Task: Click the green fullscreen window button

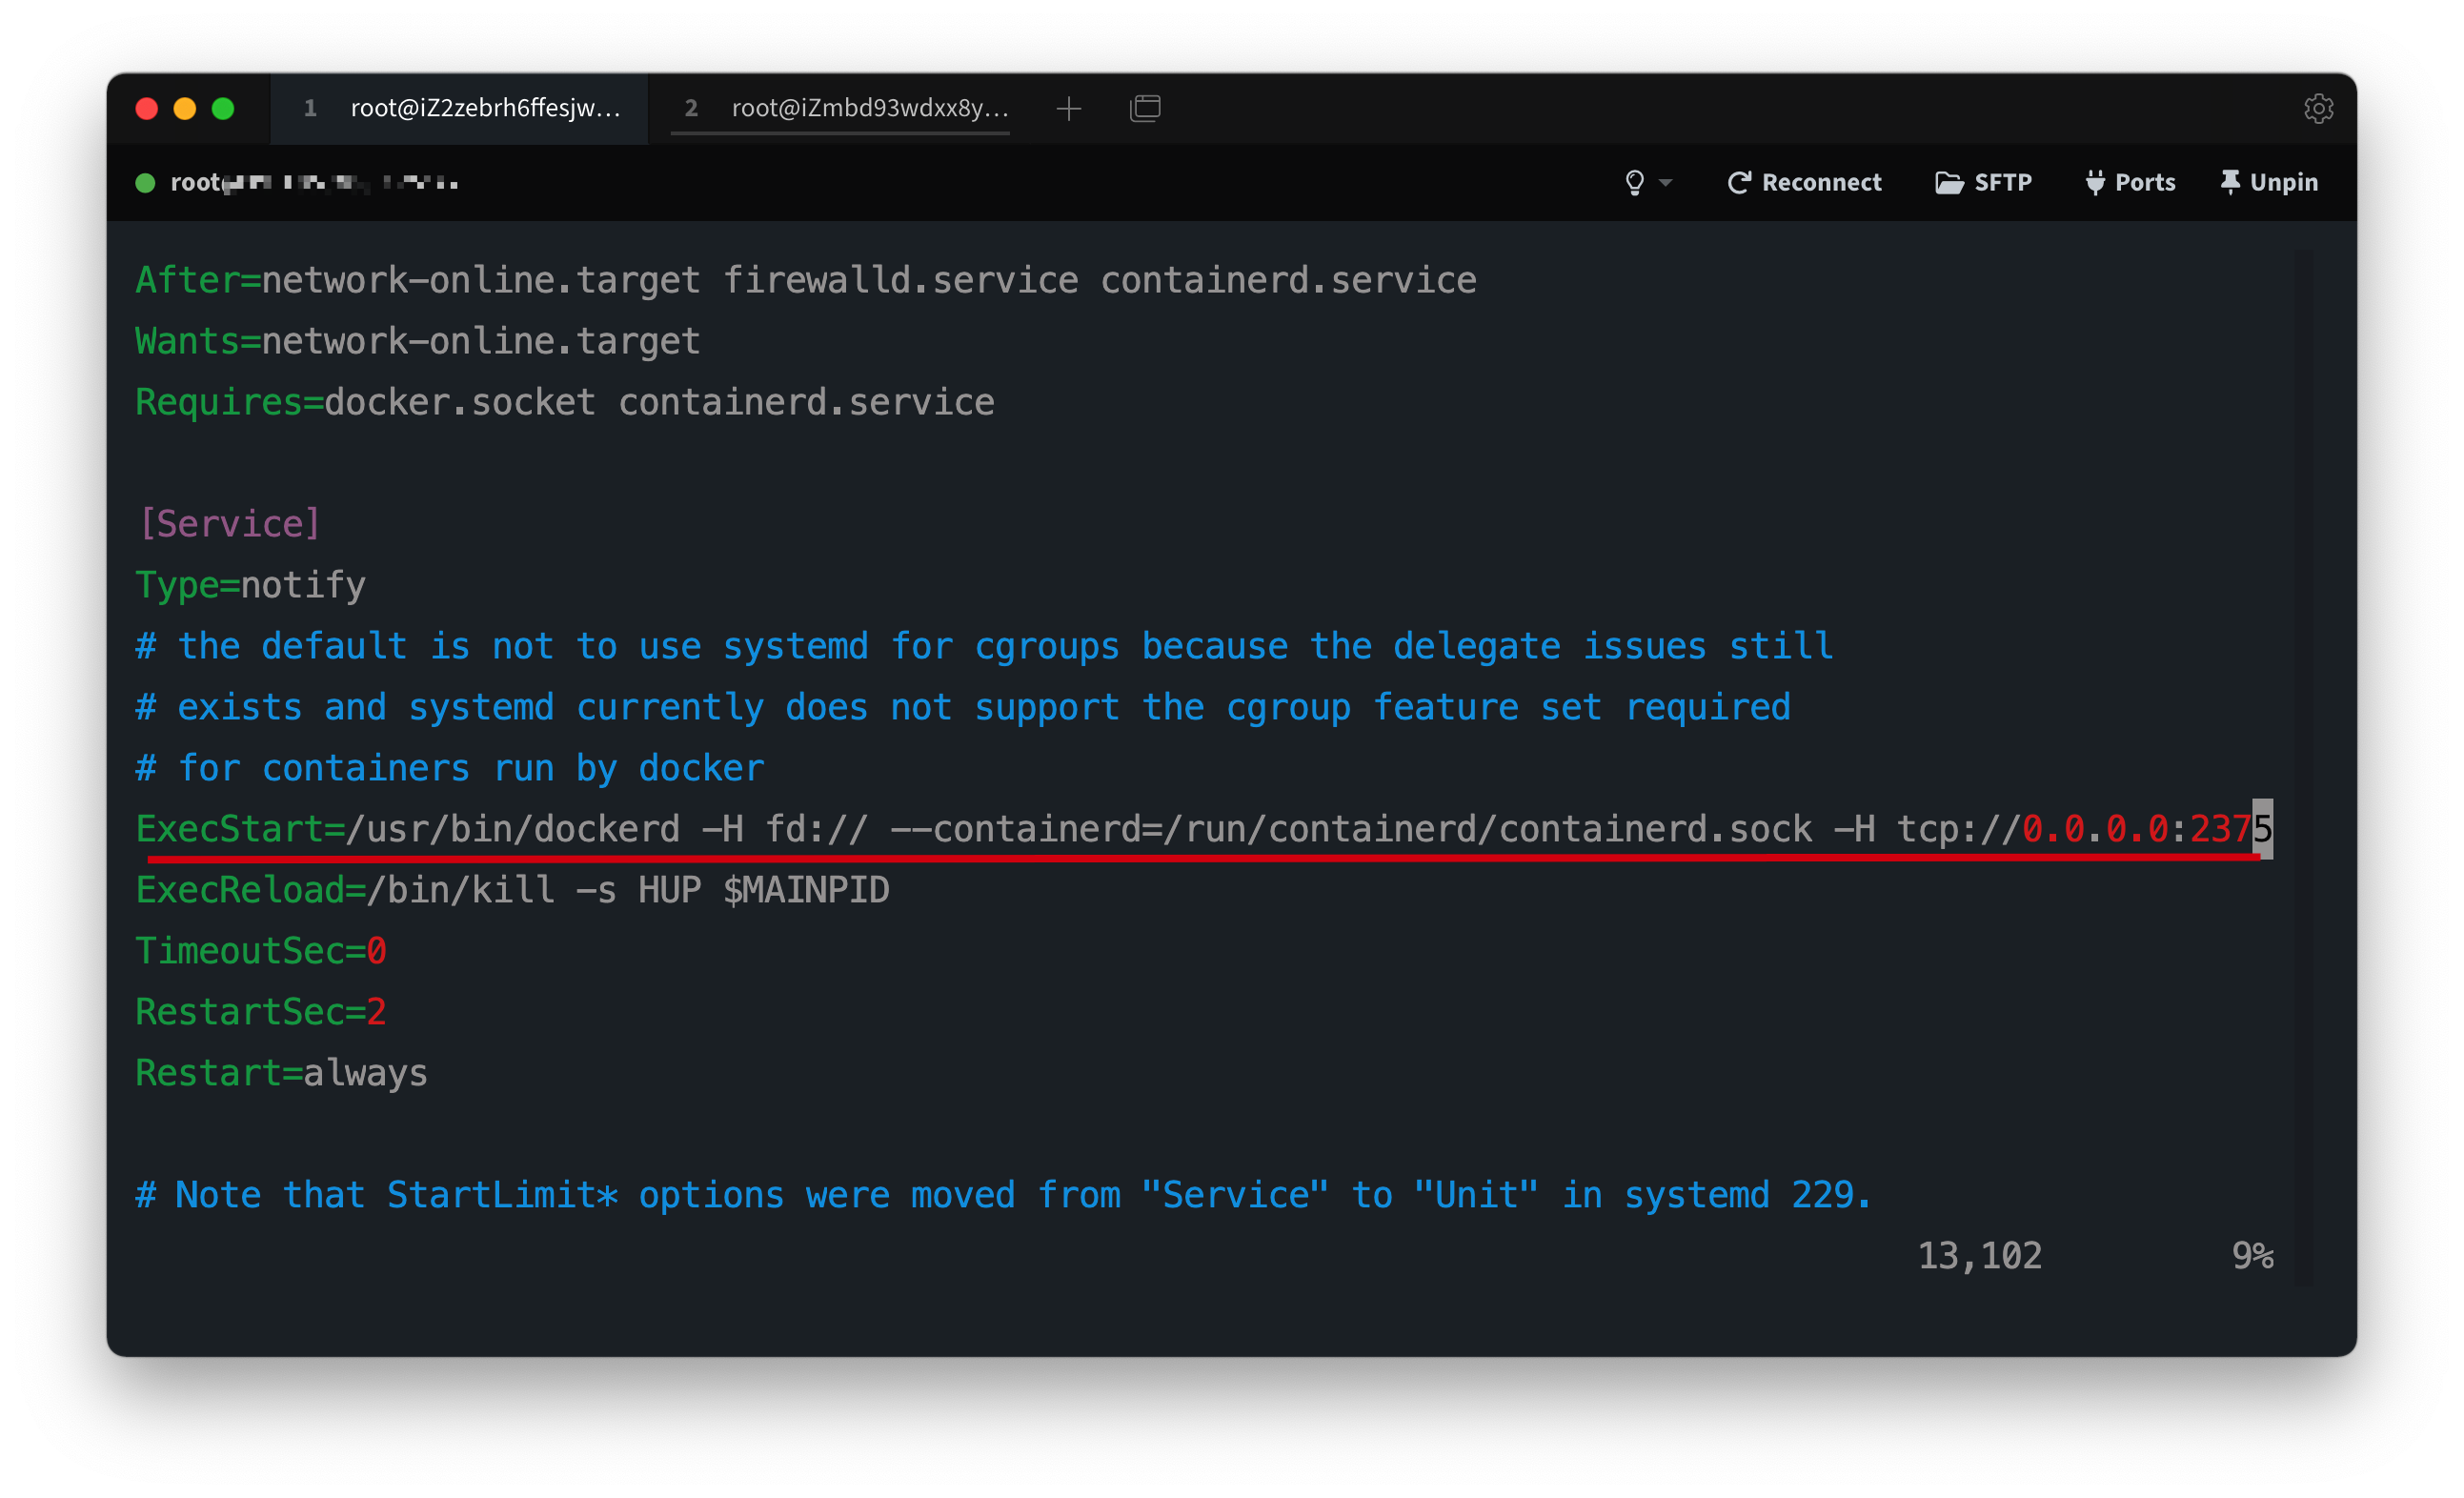Action: pos(223,108)
